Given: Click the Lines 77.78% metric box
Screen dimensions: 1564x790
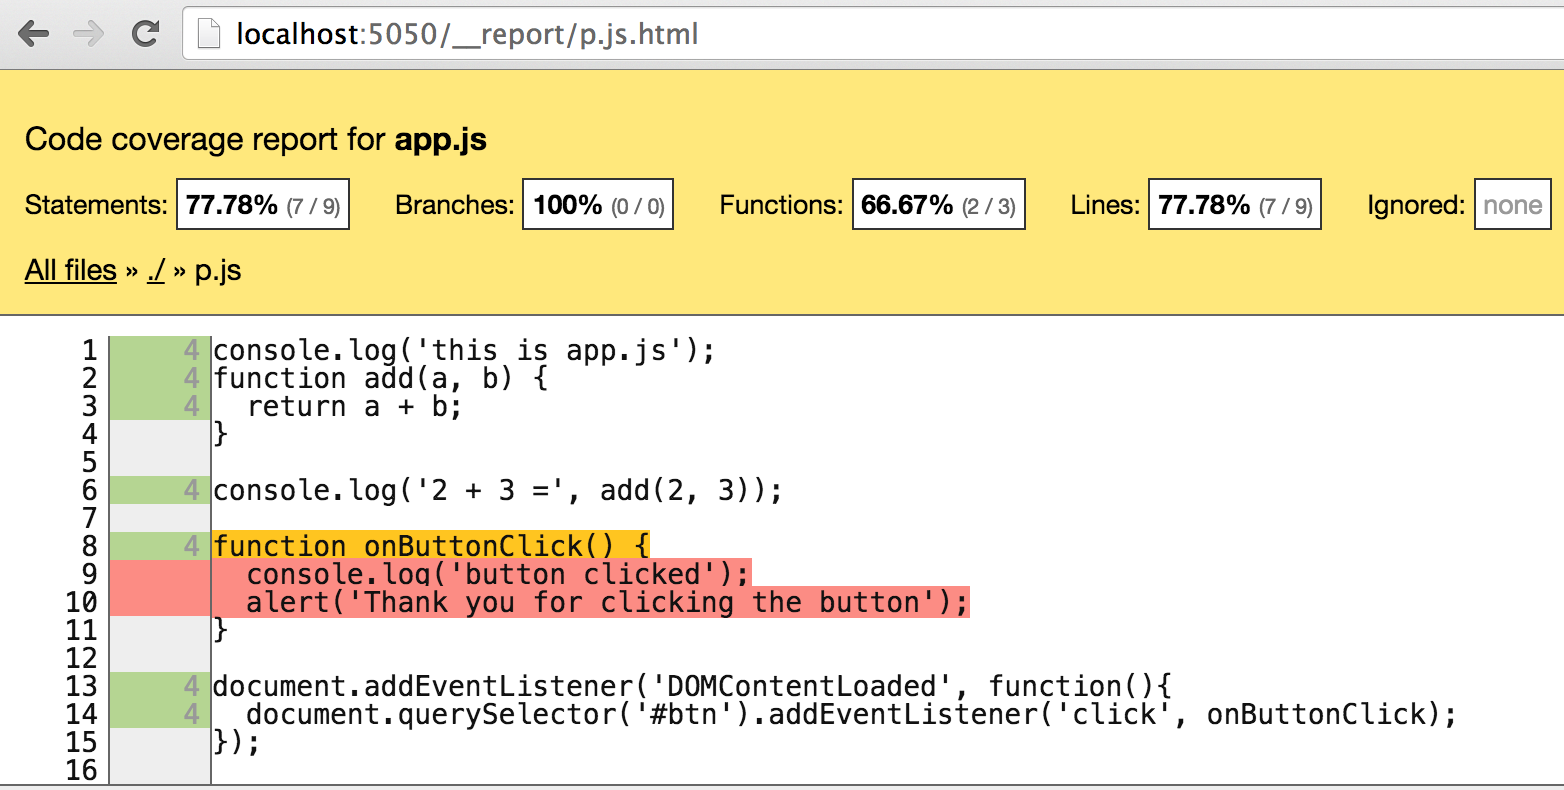Looking at the screenshot, I should (x=1235, y=204).
